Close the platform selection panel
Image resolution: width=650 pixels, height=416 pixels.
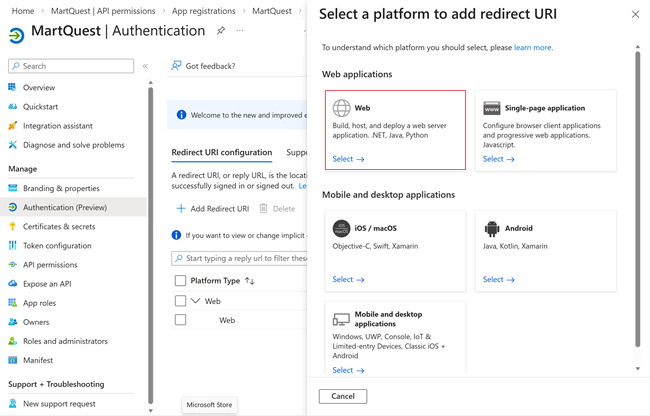635,15
